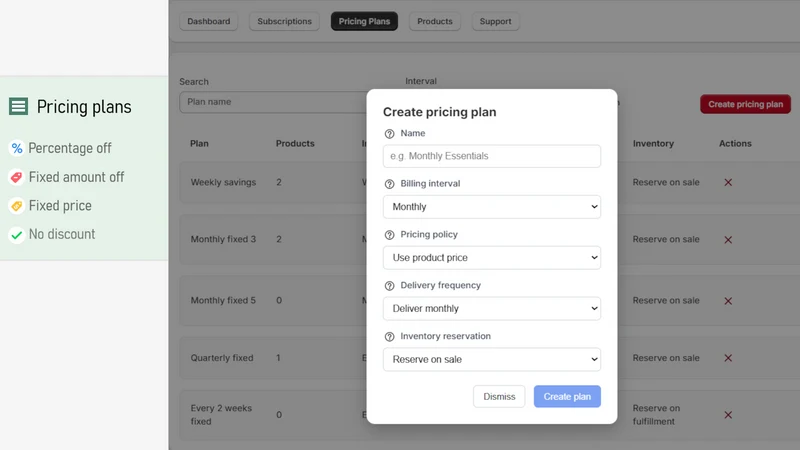Screen dimensions: 800x450
Task: Go to the Support tab
Action: pyautogui.click(x=495, y=21)
